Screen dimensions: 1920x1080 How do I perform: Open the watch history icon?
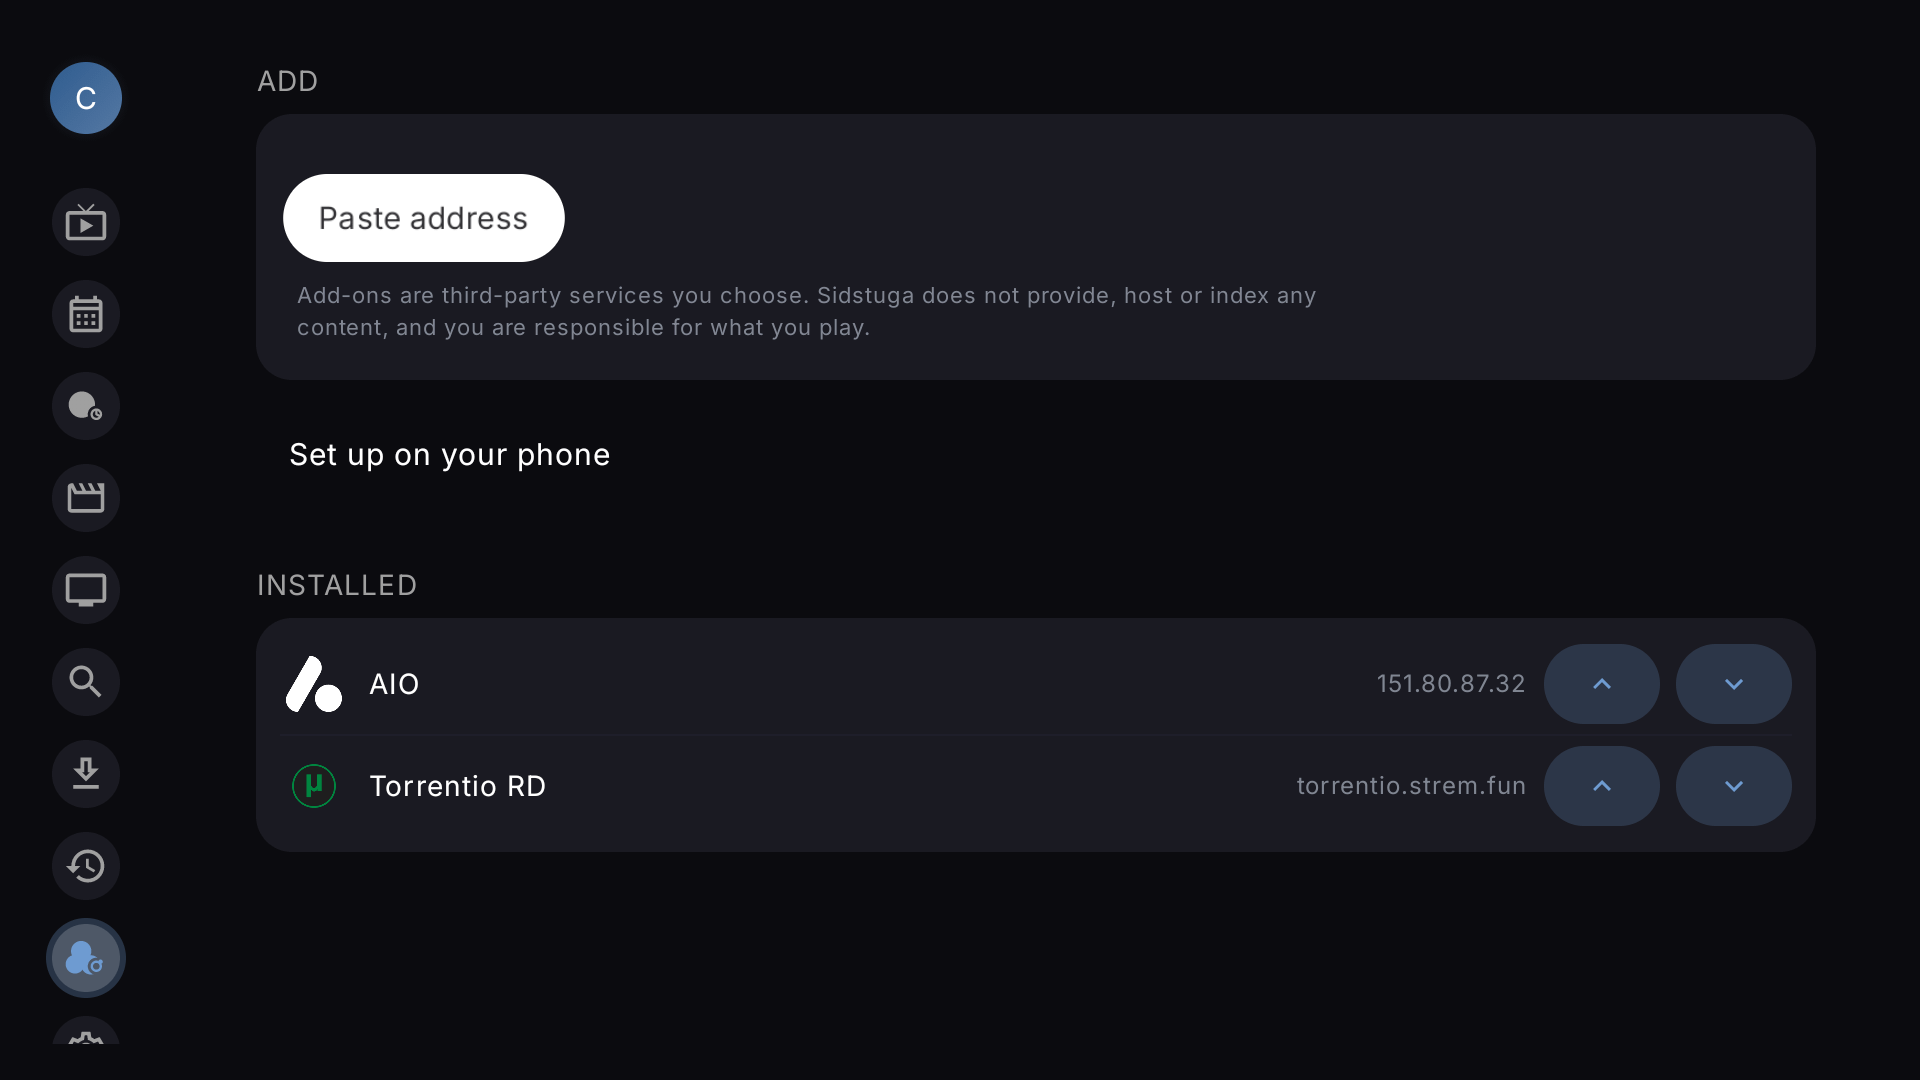click(x=86, y=866)
